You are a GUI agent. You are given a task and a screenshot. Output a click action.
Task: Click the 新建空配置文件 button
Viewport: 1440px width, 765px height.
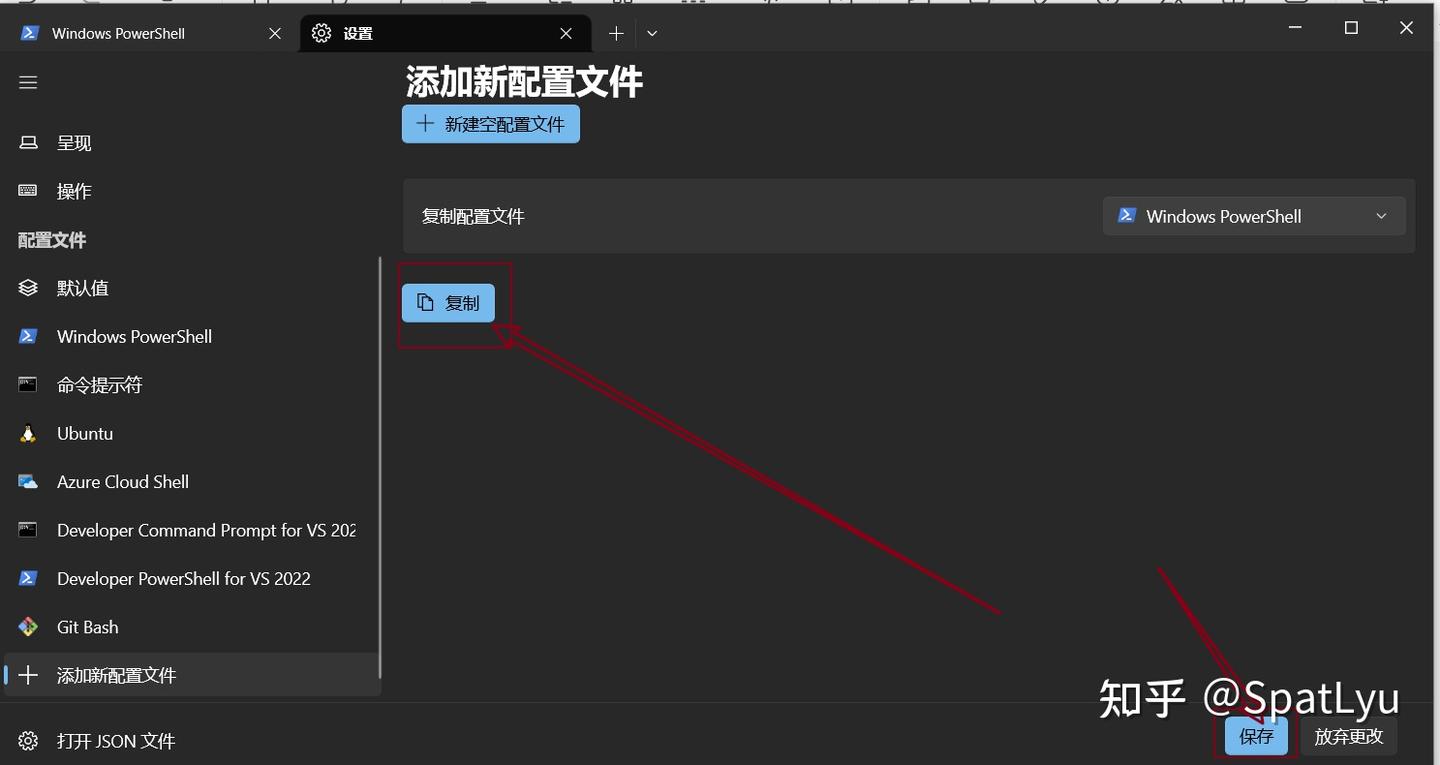490,123
